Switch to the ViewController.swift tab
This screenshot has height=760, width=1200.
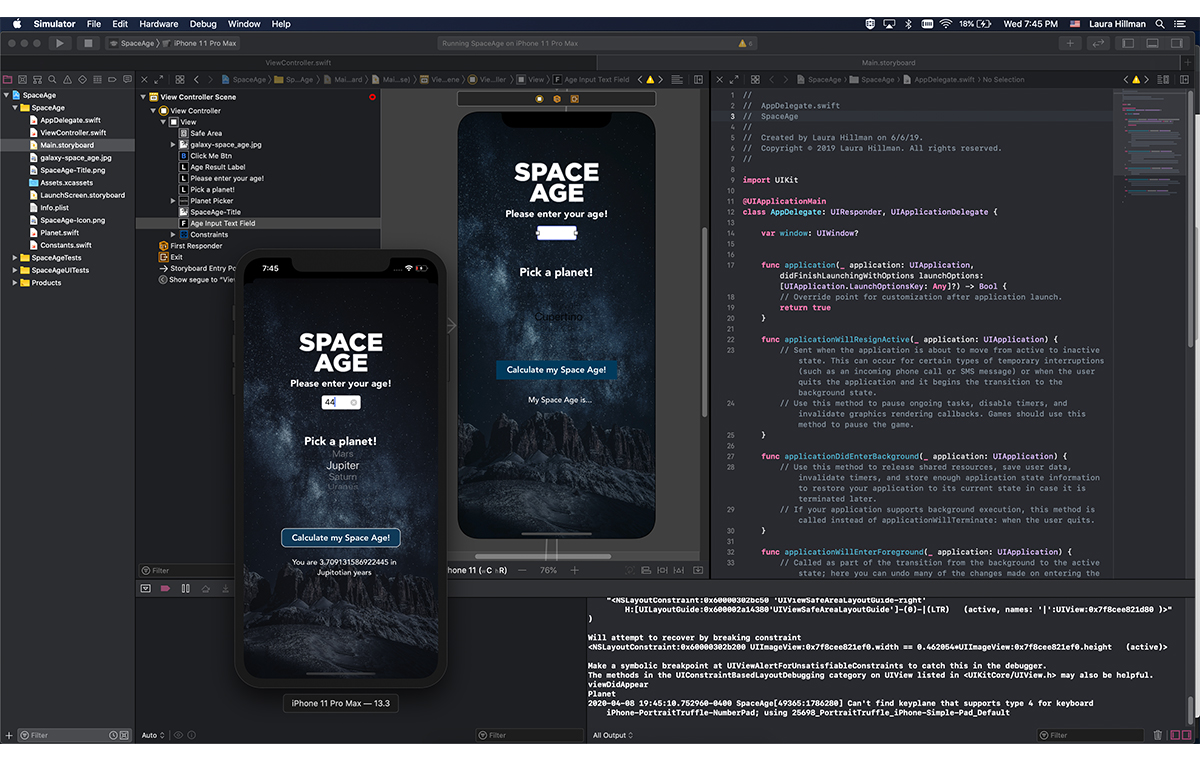[297, 62]
